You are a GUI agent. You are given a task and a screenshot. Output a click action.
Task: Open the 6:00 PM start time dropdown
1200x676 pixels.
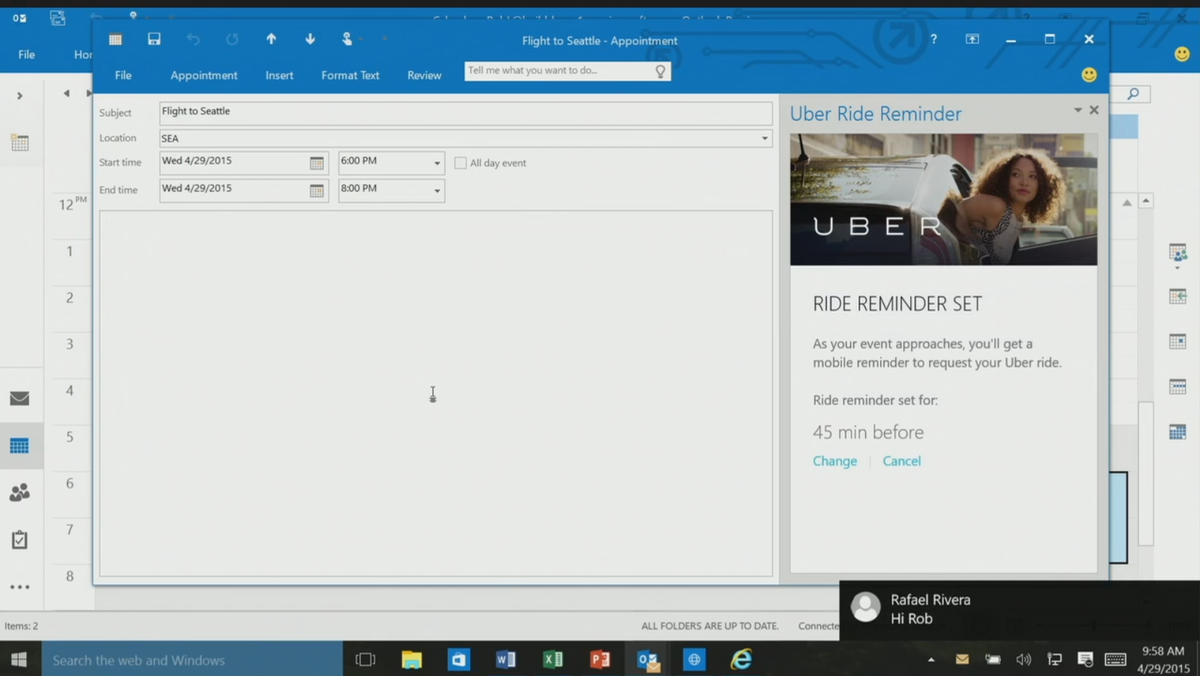(437, 163)
